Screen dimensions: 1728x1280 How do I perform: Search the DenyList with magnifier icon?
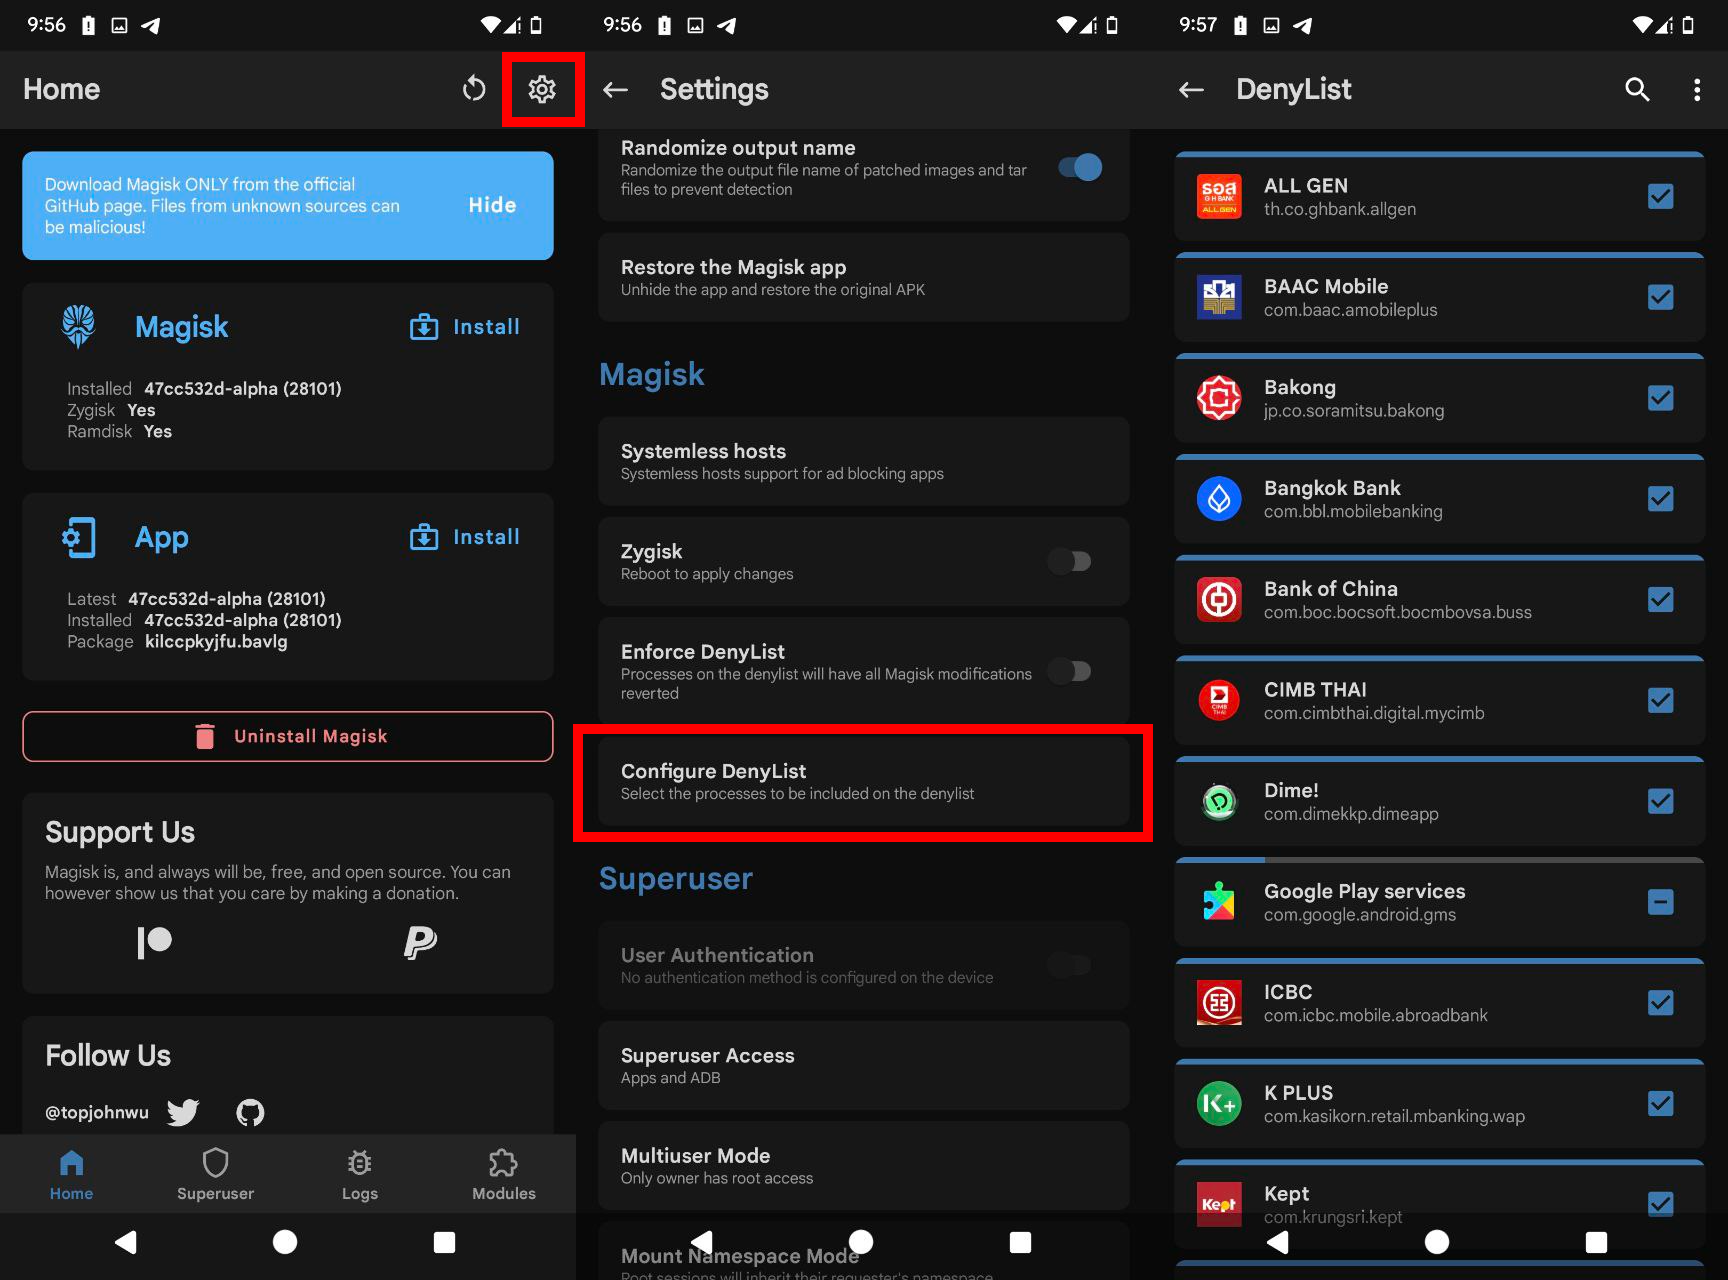coord(1637,89)
